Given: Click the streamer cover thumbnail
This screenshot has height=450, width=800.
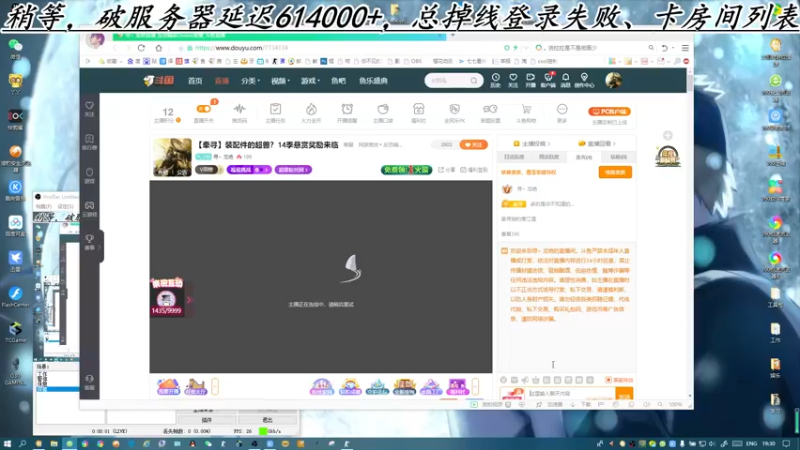Looking at the screenshot, I should pos(172,157).
